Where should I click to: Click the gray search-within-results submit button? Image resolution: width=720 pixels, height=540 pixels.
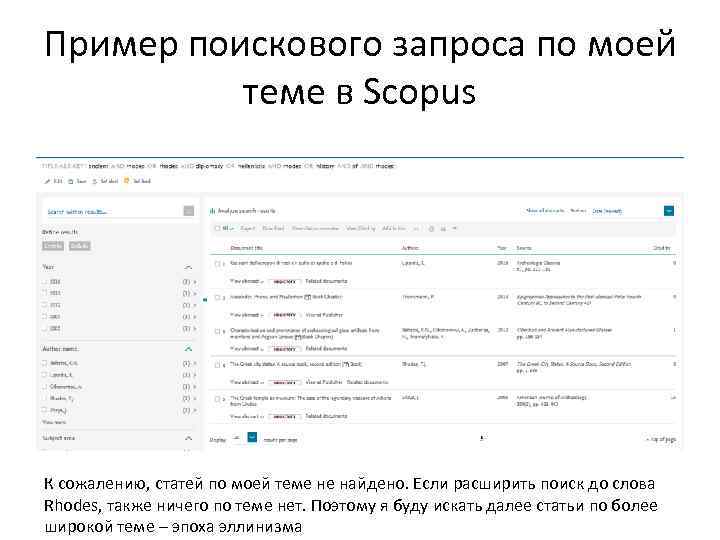point(189,211)
